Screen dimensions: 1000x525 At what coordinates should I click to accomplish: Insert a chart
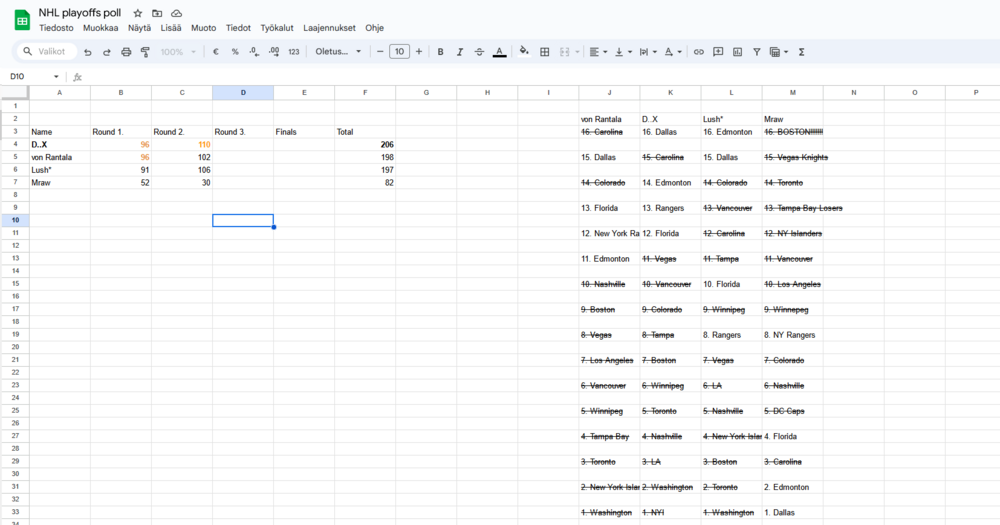[737, 52]
